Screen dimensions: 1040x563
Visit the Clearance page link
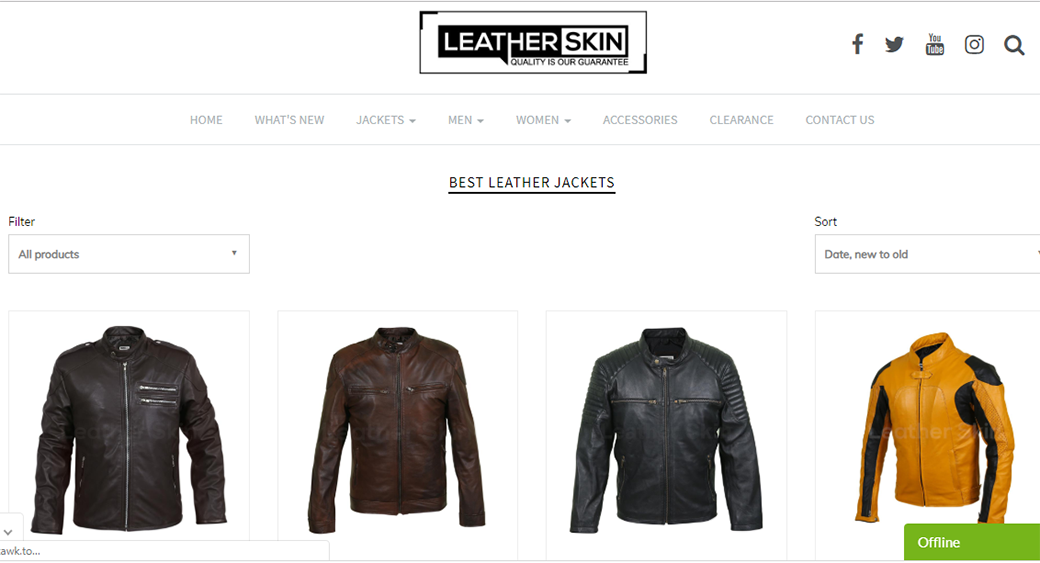(x=742, y=120)
